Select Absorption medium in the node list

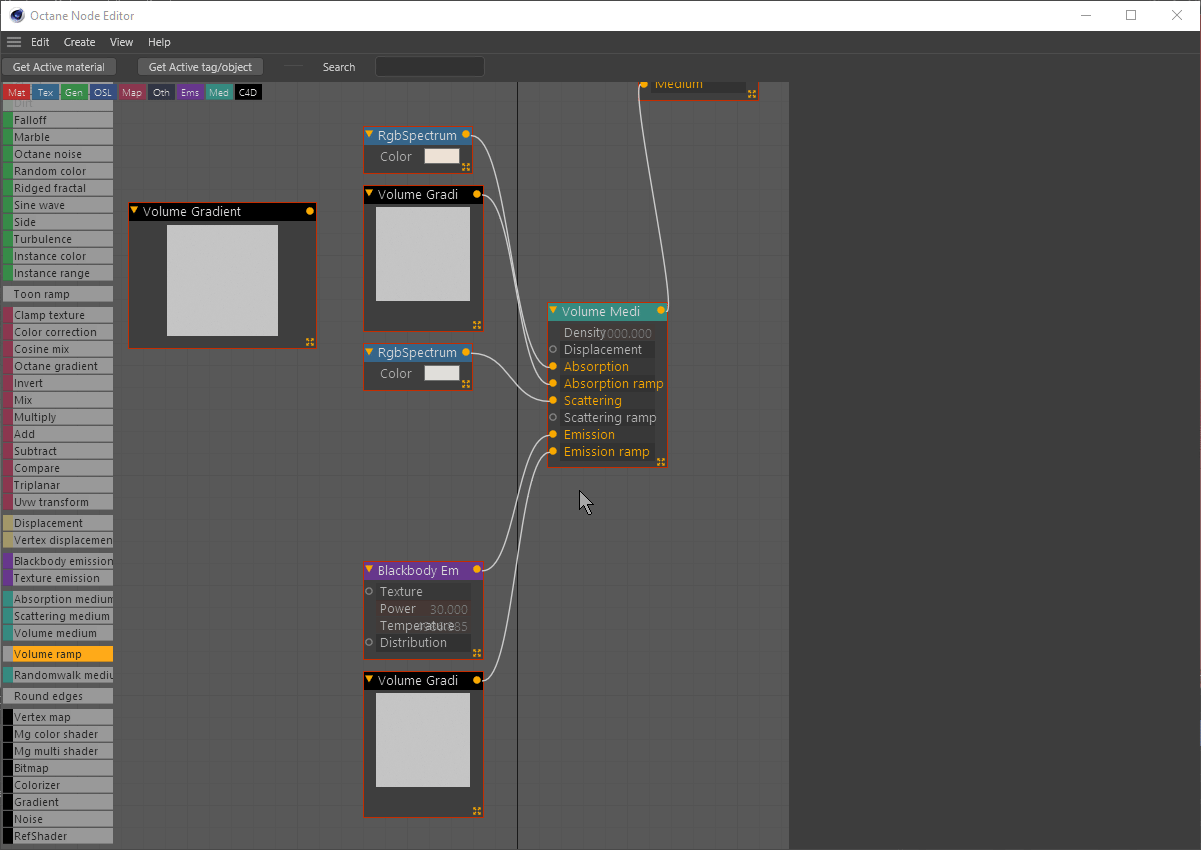(58, 599)
